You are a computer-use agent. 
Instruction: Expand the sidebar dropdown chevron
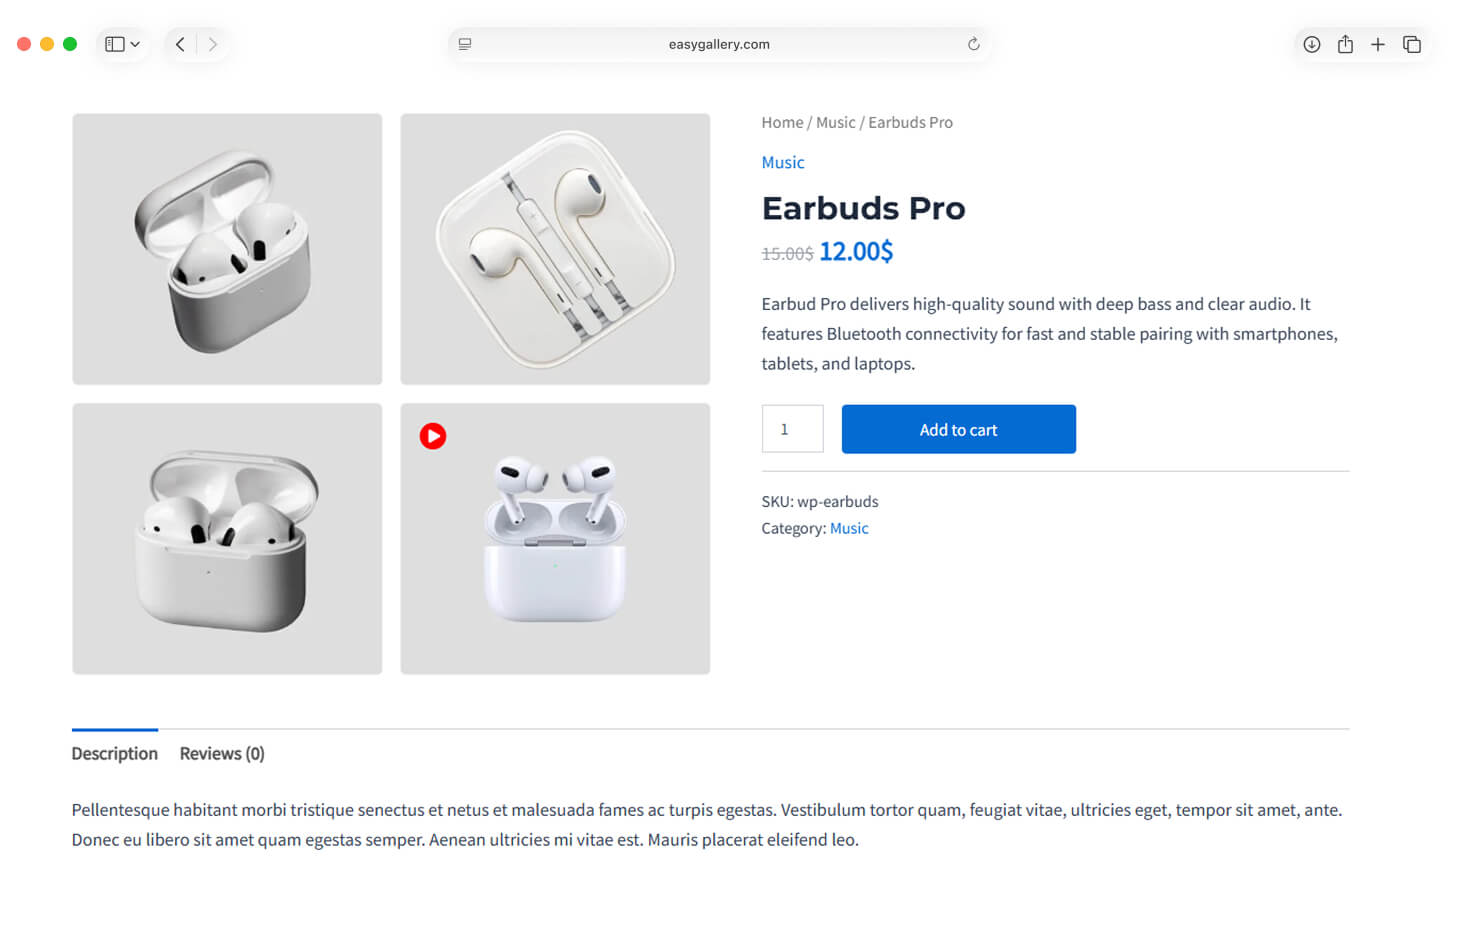[x=135, y=44]
